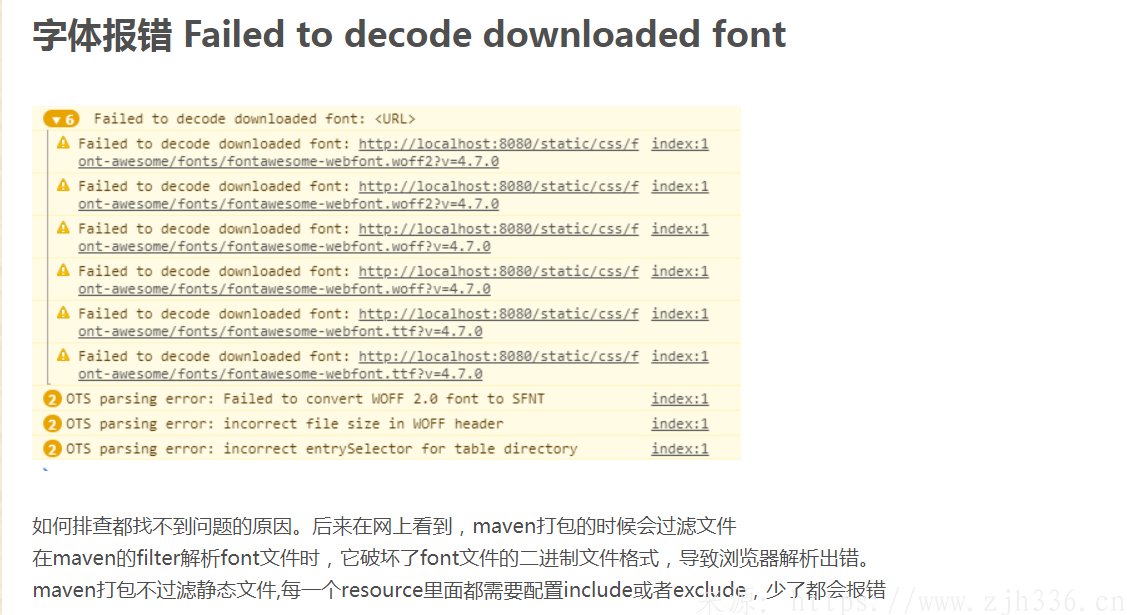The width and height of the screenshot is (1127, 615).
Task: Click the orange 6 badge in the console header
Action: click(62, 119)
